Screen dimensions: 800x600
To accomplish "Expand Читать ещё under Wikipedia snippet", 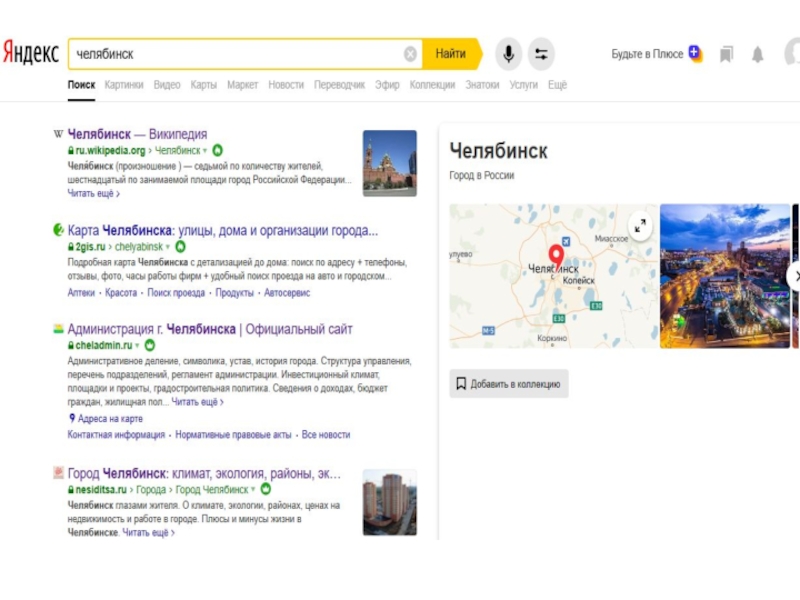I will point(93,193).
